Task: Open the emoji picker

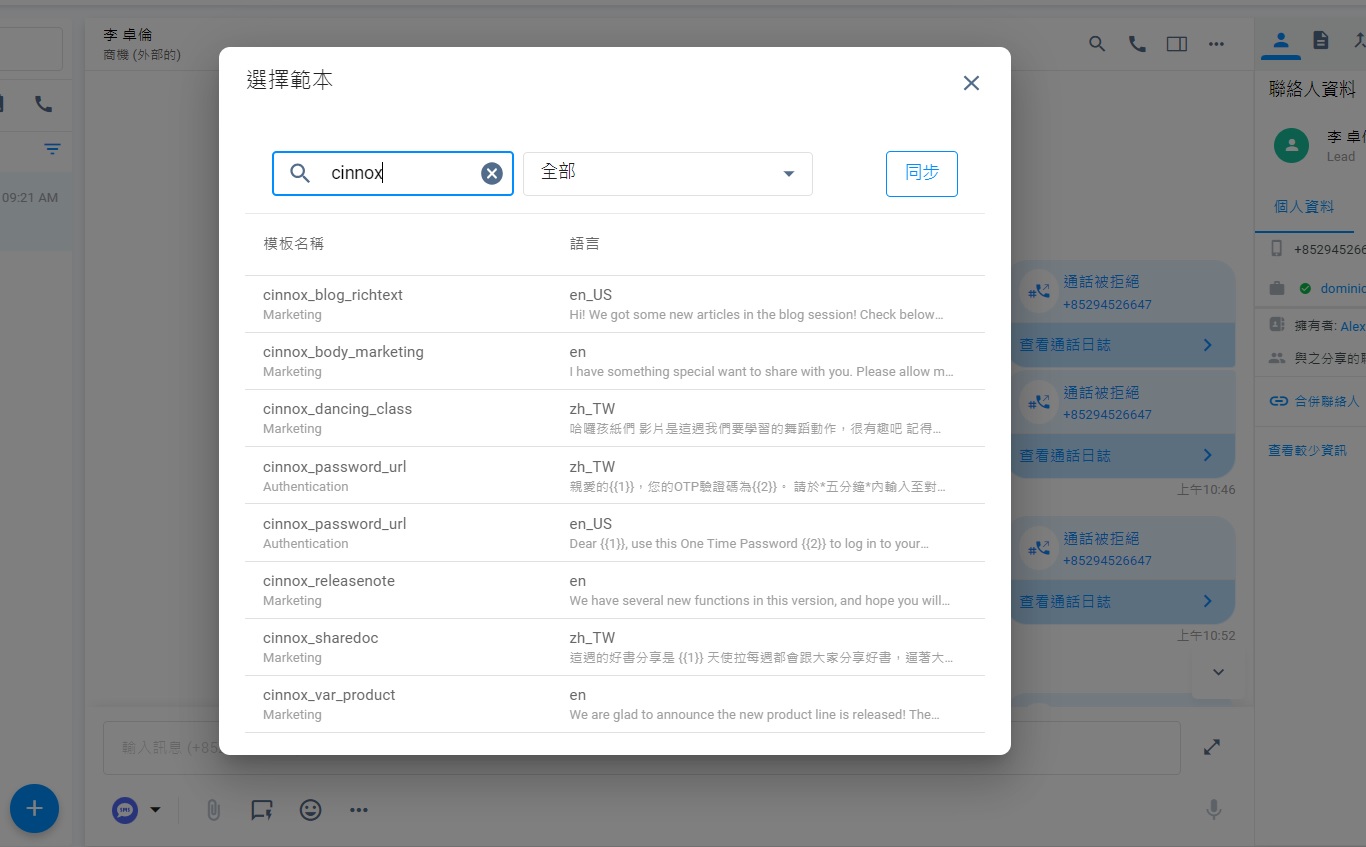Action: pyautogui.click(x=311, y=810)
